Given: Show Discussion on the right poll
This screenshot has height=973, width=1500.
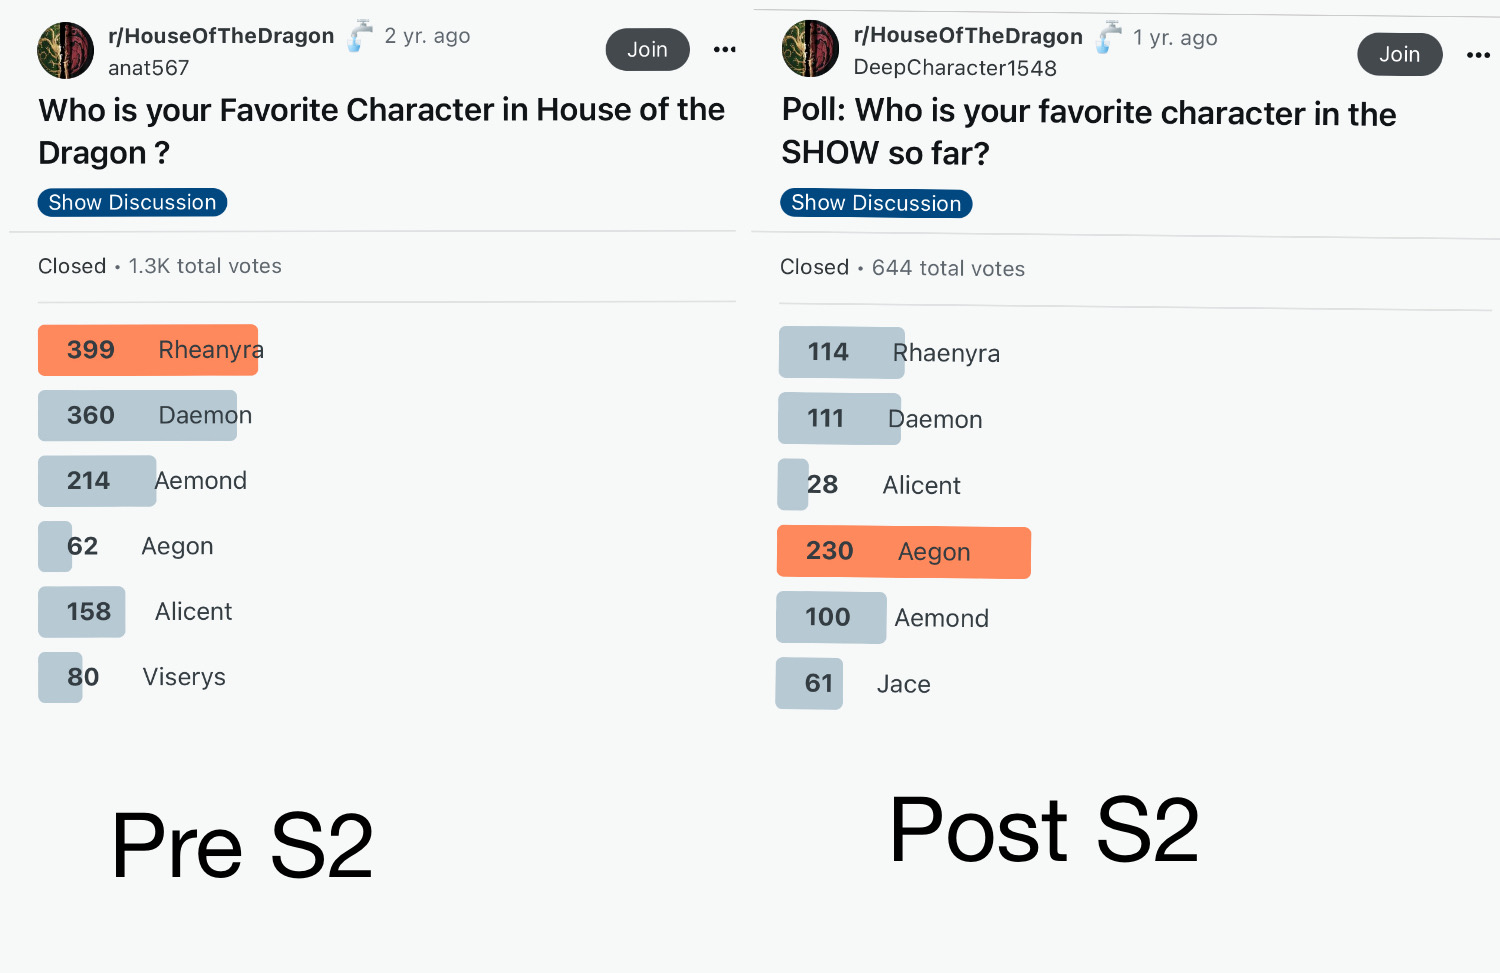Looking at the screenshot, I should [876, 203].
